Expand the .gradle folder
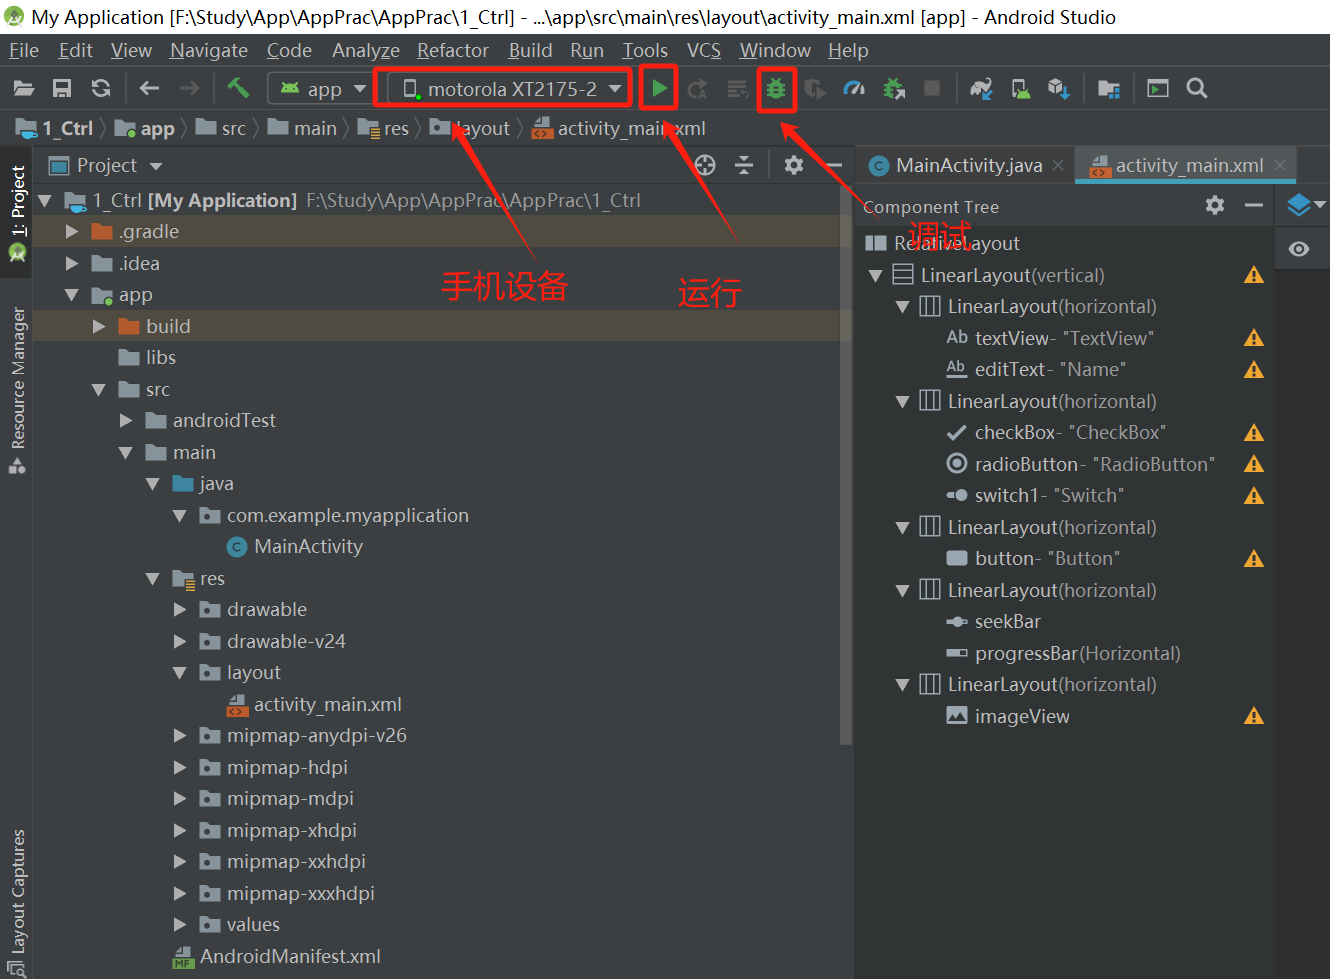Image resolution: width=1330 pixels, height=979 pixels. (72, 232)
